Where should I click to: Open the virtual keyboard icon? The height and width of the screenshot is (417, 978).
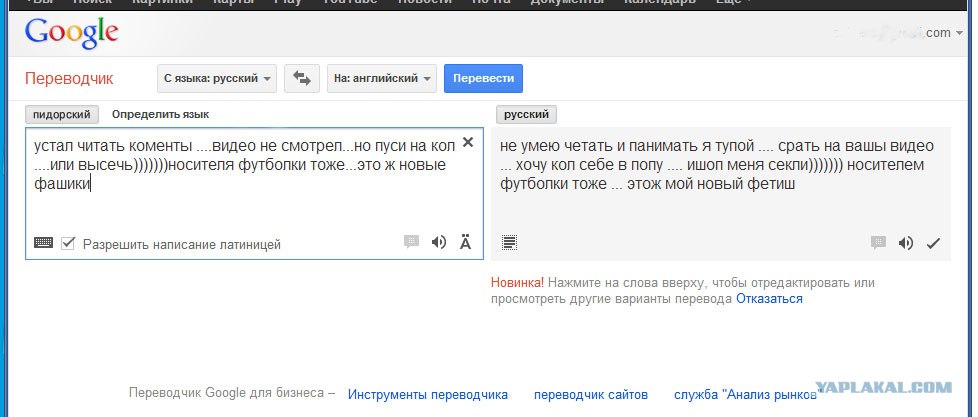tap(43, 243)
